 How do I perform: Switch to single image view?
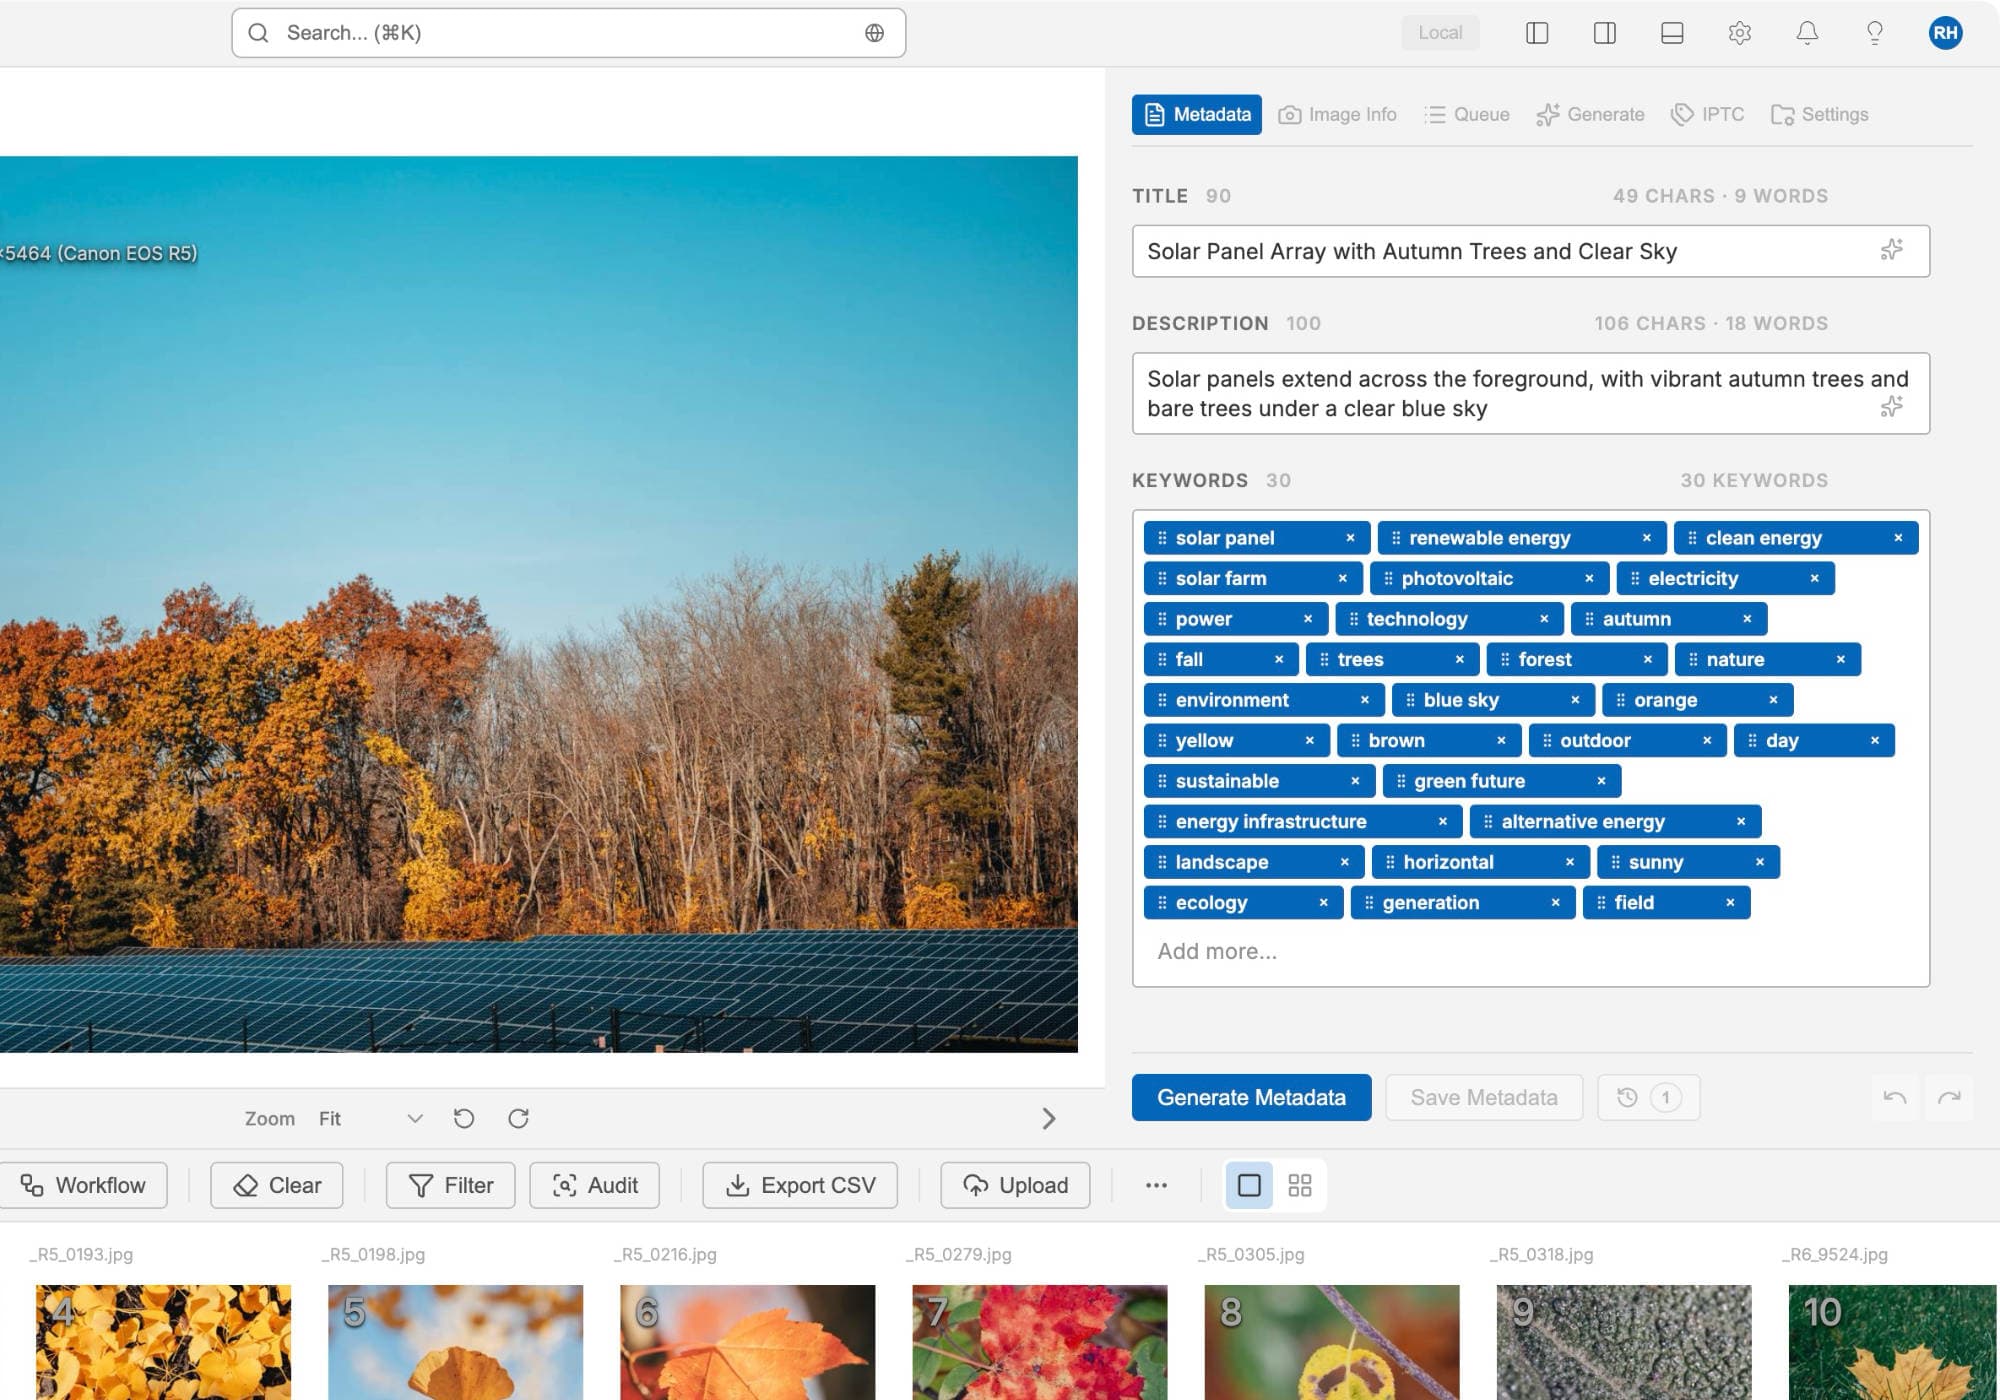[1249, 1186]
